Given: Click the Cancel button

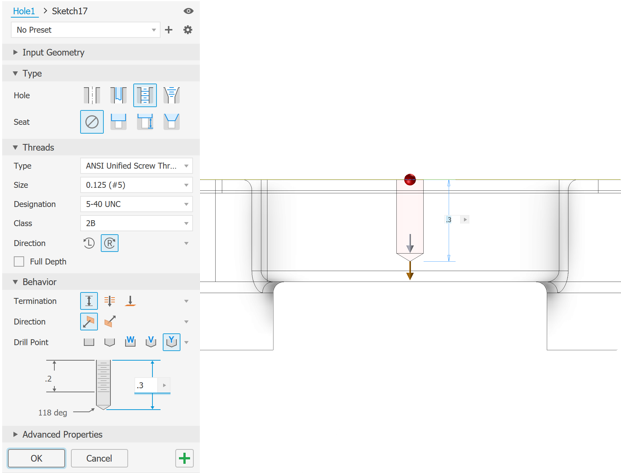Looking at the screenshot, I should 99,459.
